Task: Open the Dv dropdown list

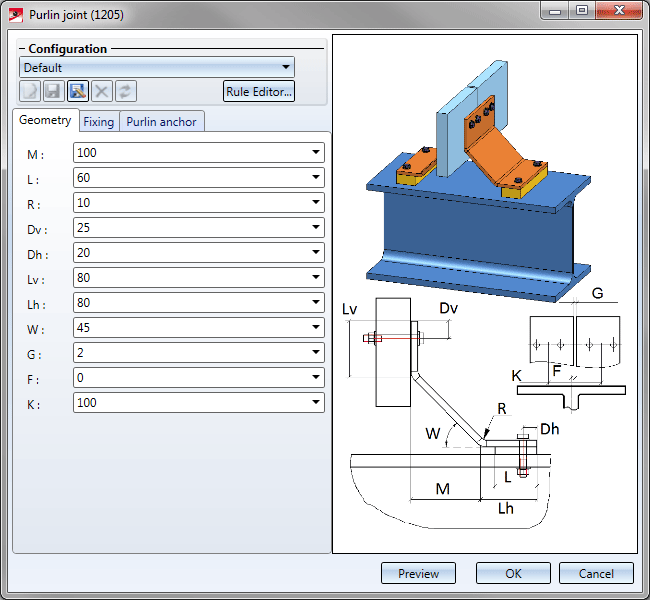Action: point(316,228)
